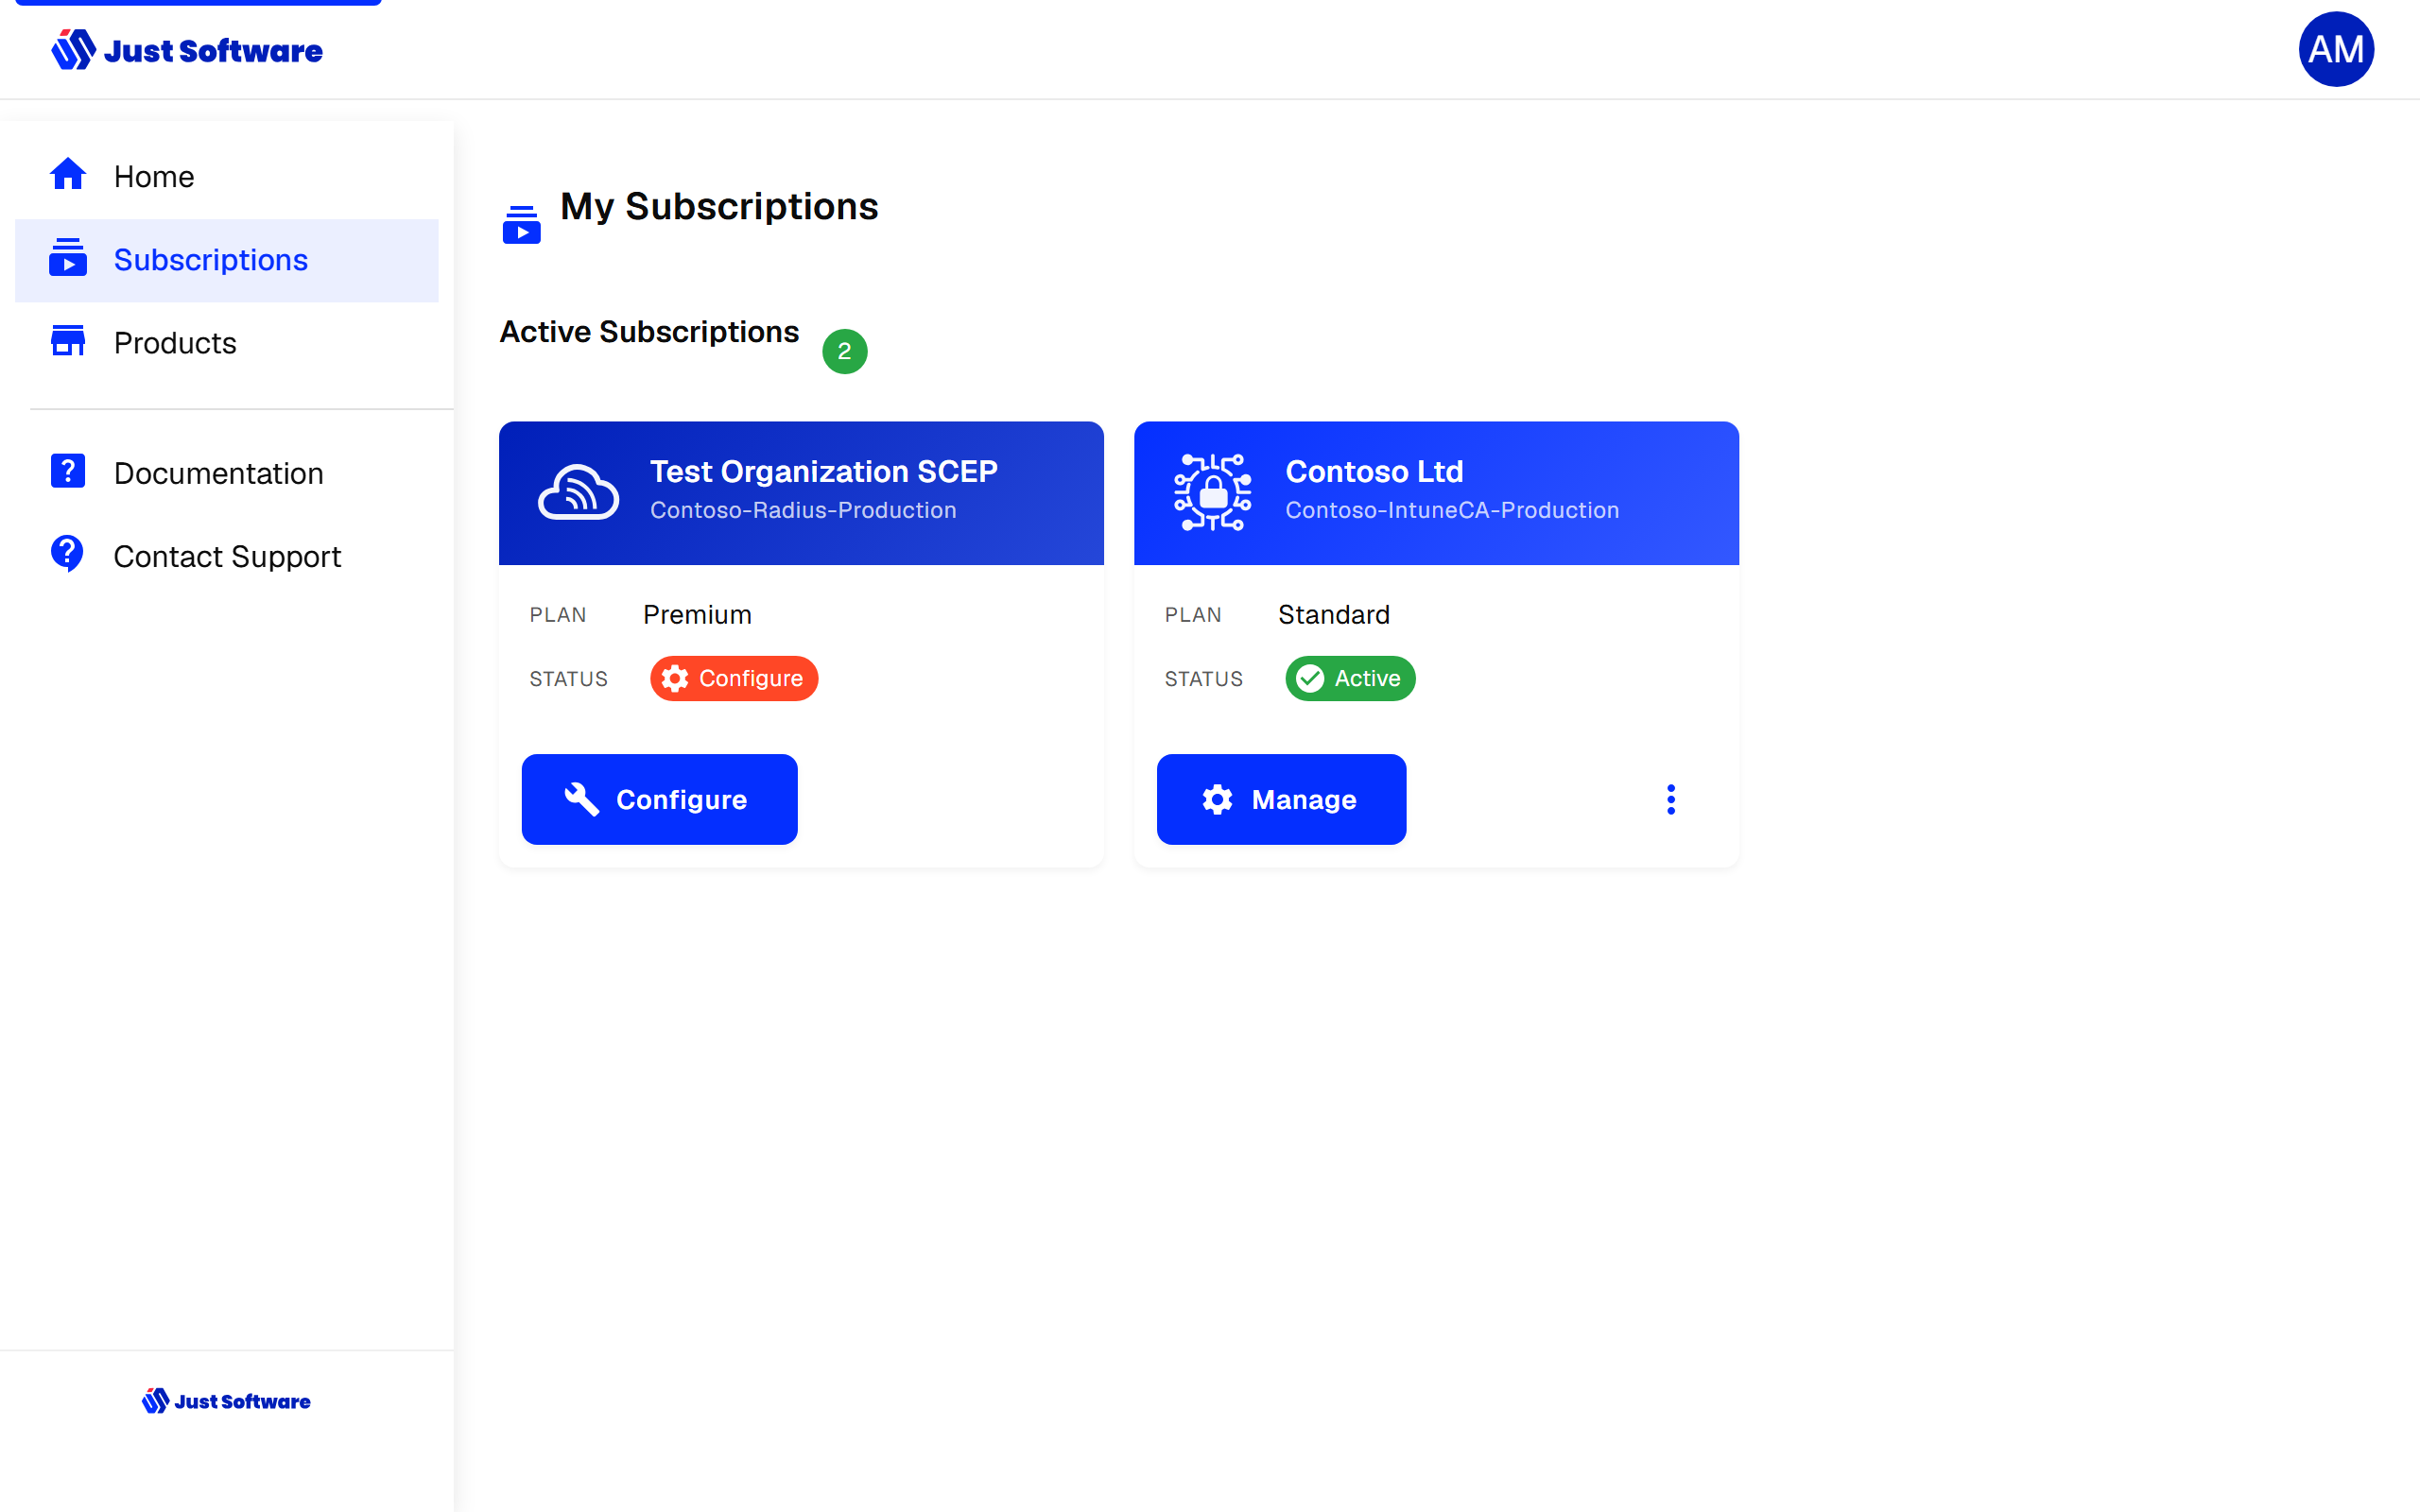Click the Contact Support help icon
Image resolution: width=2420 pixels, height=1512 pixels.
(67, 554)
